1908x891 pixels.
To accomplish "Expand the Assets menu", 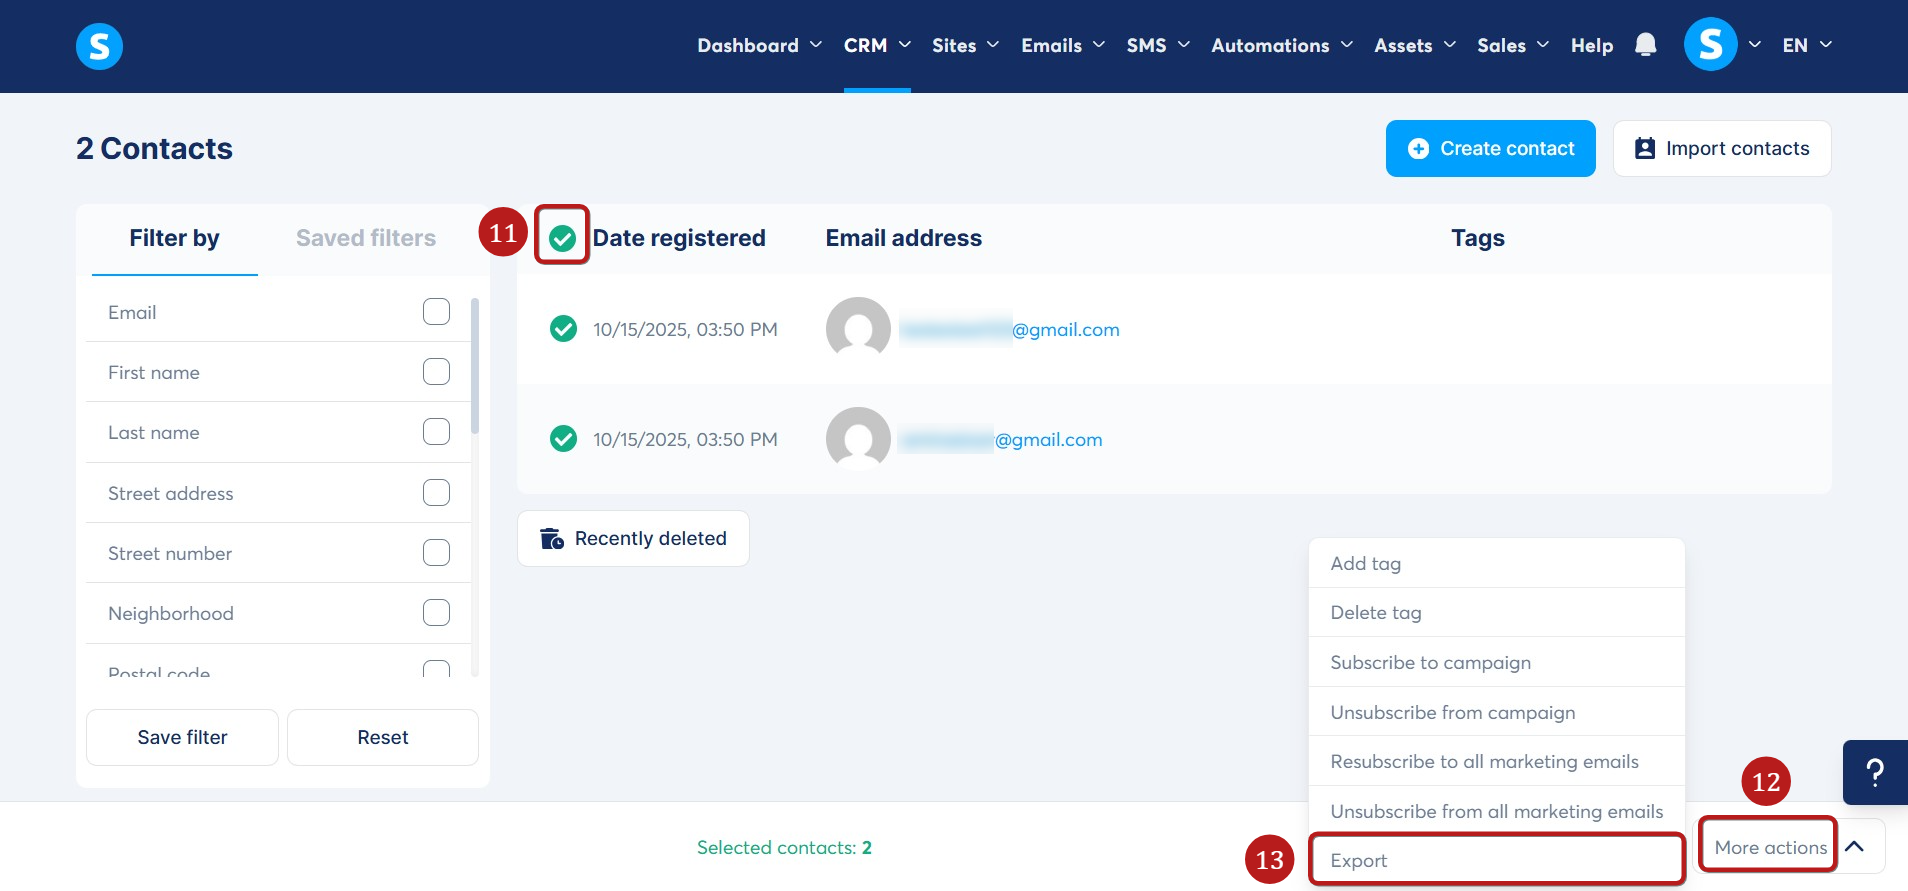I will pos(1415,45).
